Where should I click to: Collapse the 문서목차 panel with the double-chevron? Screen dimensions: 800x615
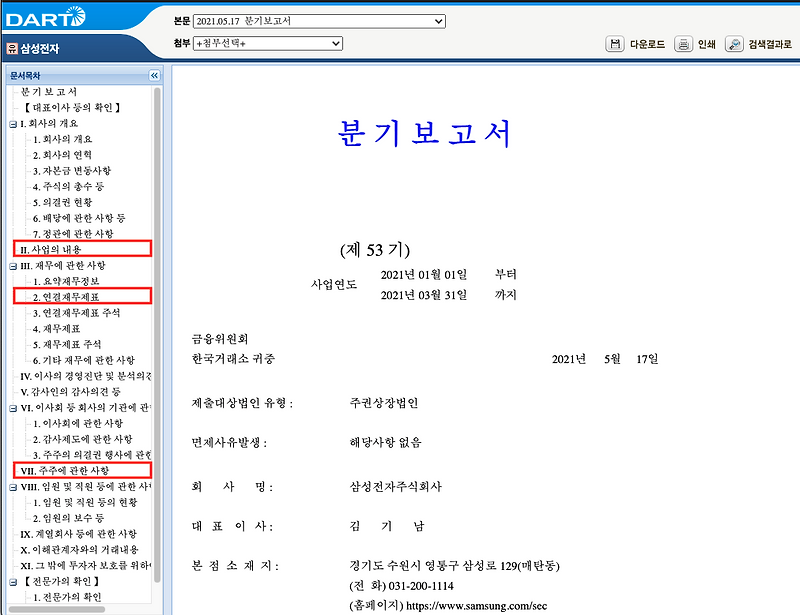tap(154, 76)
